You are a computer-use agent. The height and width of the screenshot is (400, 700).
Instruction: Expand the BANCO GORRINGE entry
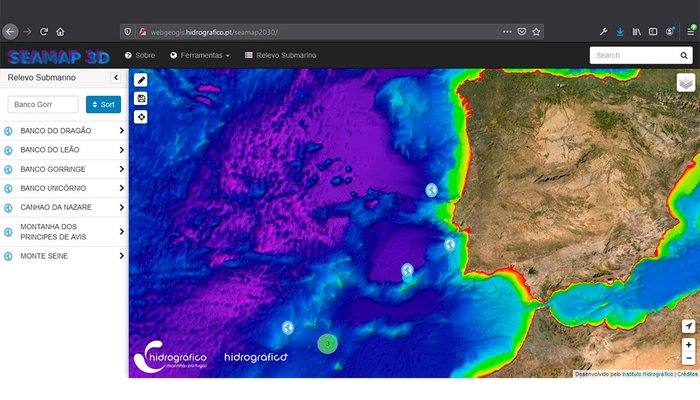pyautogui.click(x=121, y=169)
